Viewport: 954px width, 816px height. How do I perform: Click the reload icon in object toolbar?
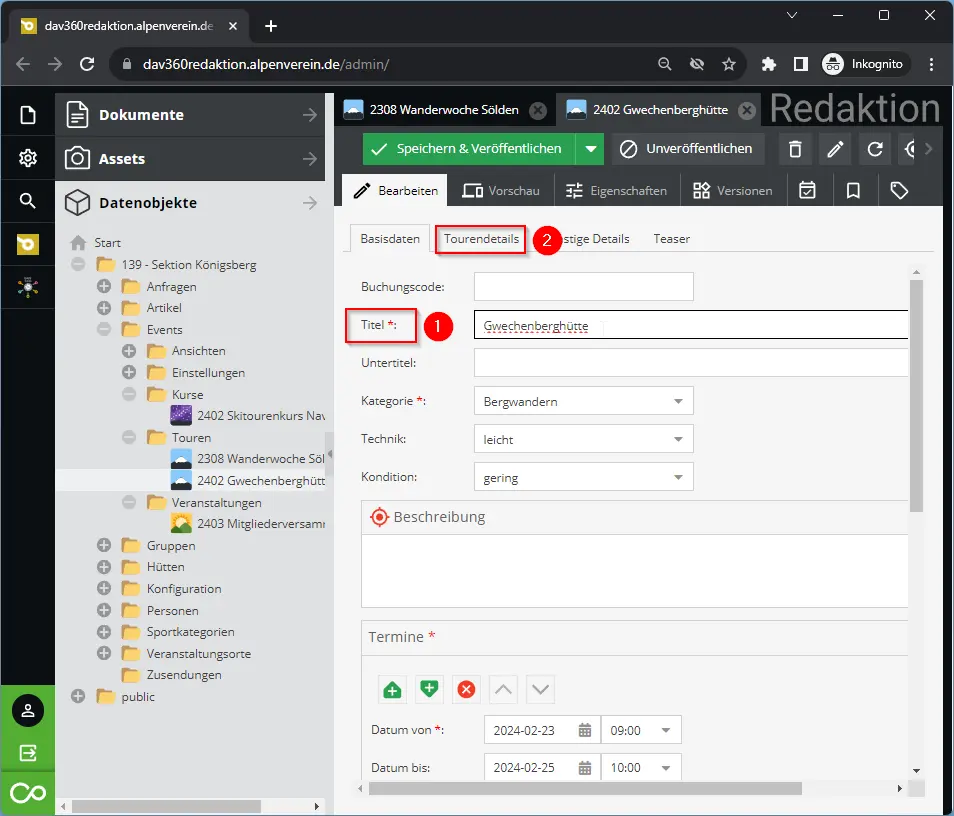tap(875, 149)
